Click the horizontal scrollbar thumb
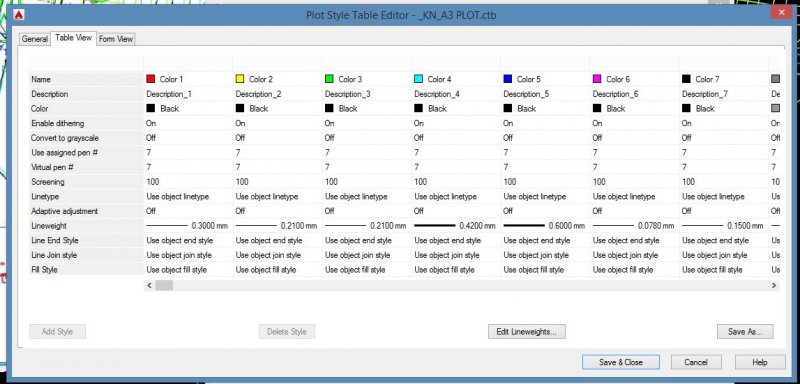 click(x=164, y=286)
